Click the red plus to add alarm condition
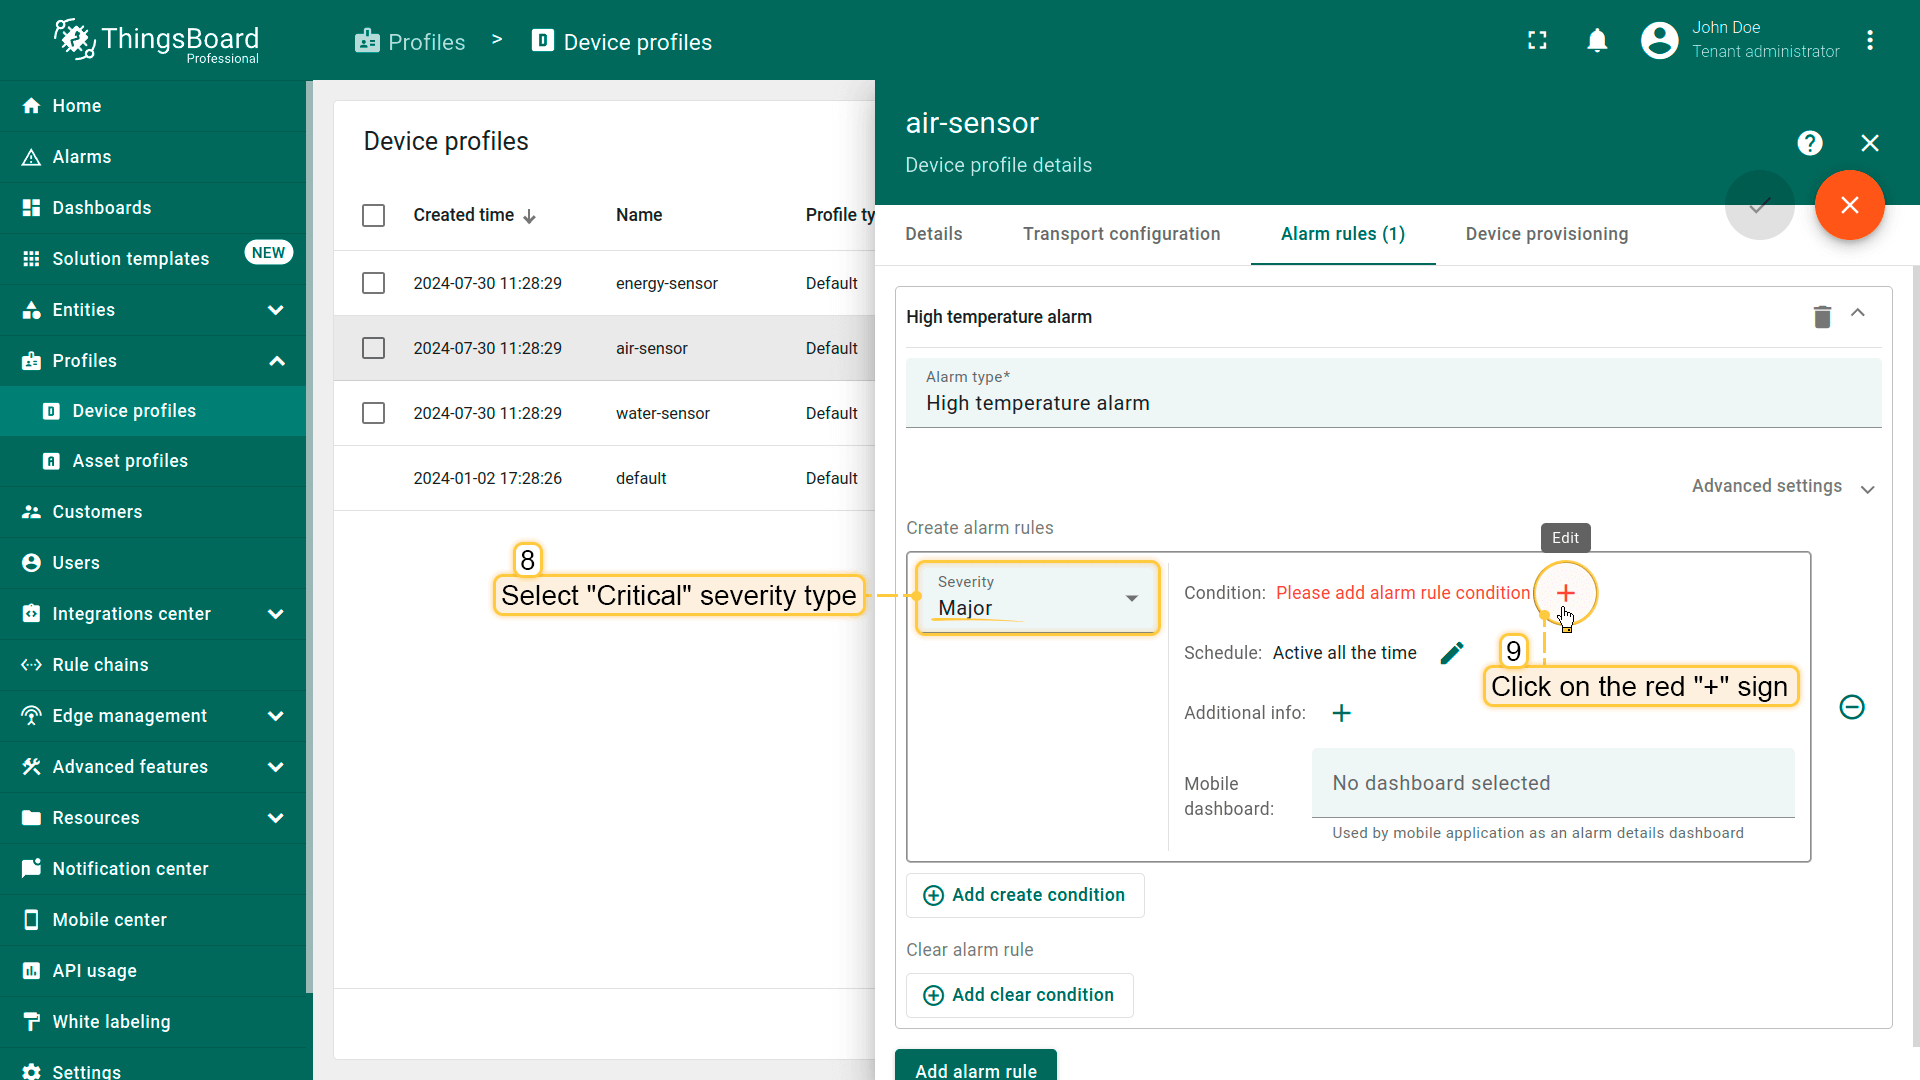Viewport: 1920px width, 1080px height. pyautogui.click(x=1565, y=593)
